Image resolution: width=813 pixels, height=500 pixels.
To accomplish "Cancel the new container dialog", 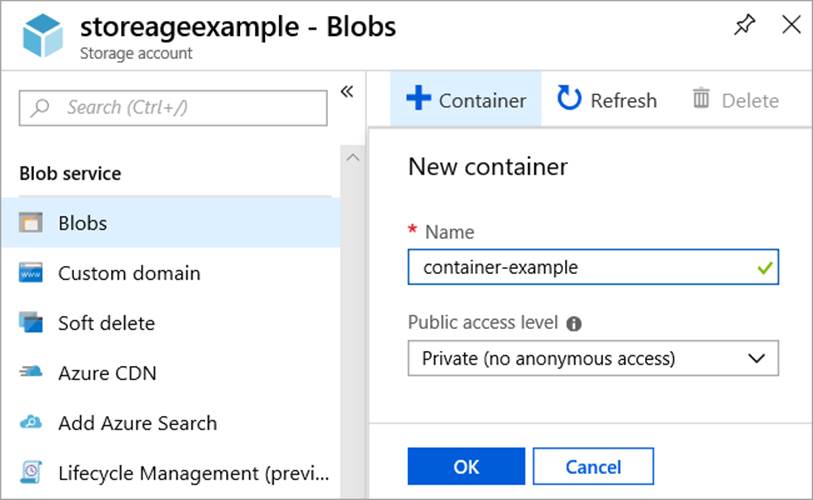I will pyautogui.click(x=593, y=467).
